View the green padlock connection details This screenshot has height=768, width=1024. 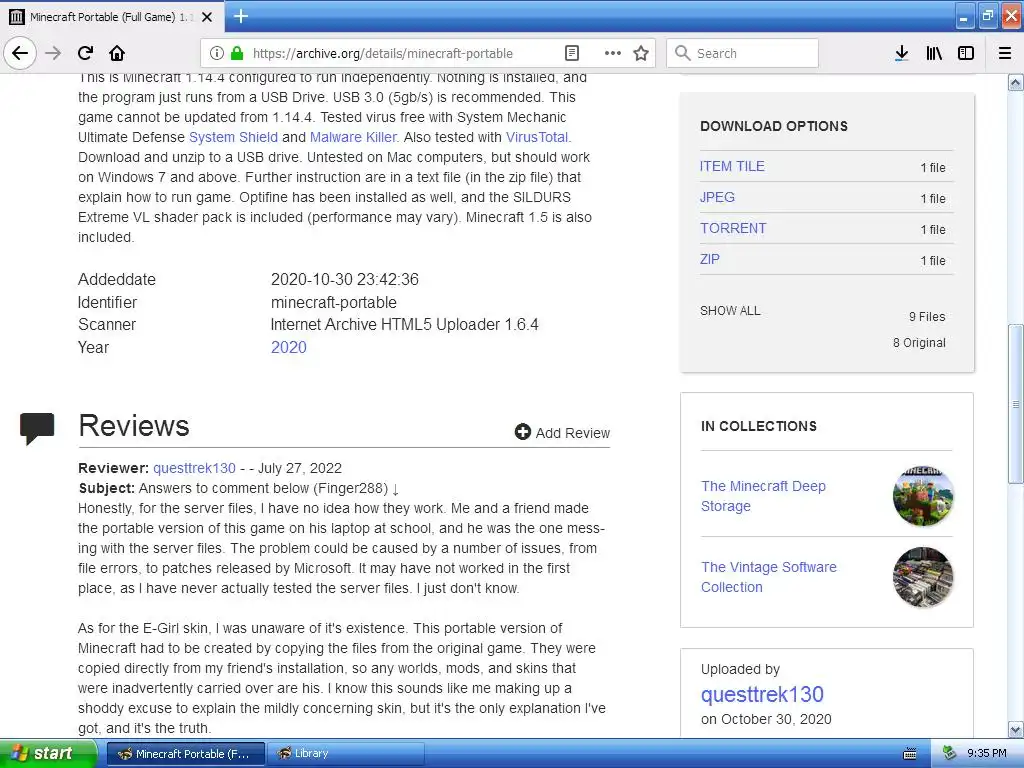pyautogui.click(x=237, y=53)
